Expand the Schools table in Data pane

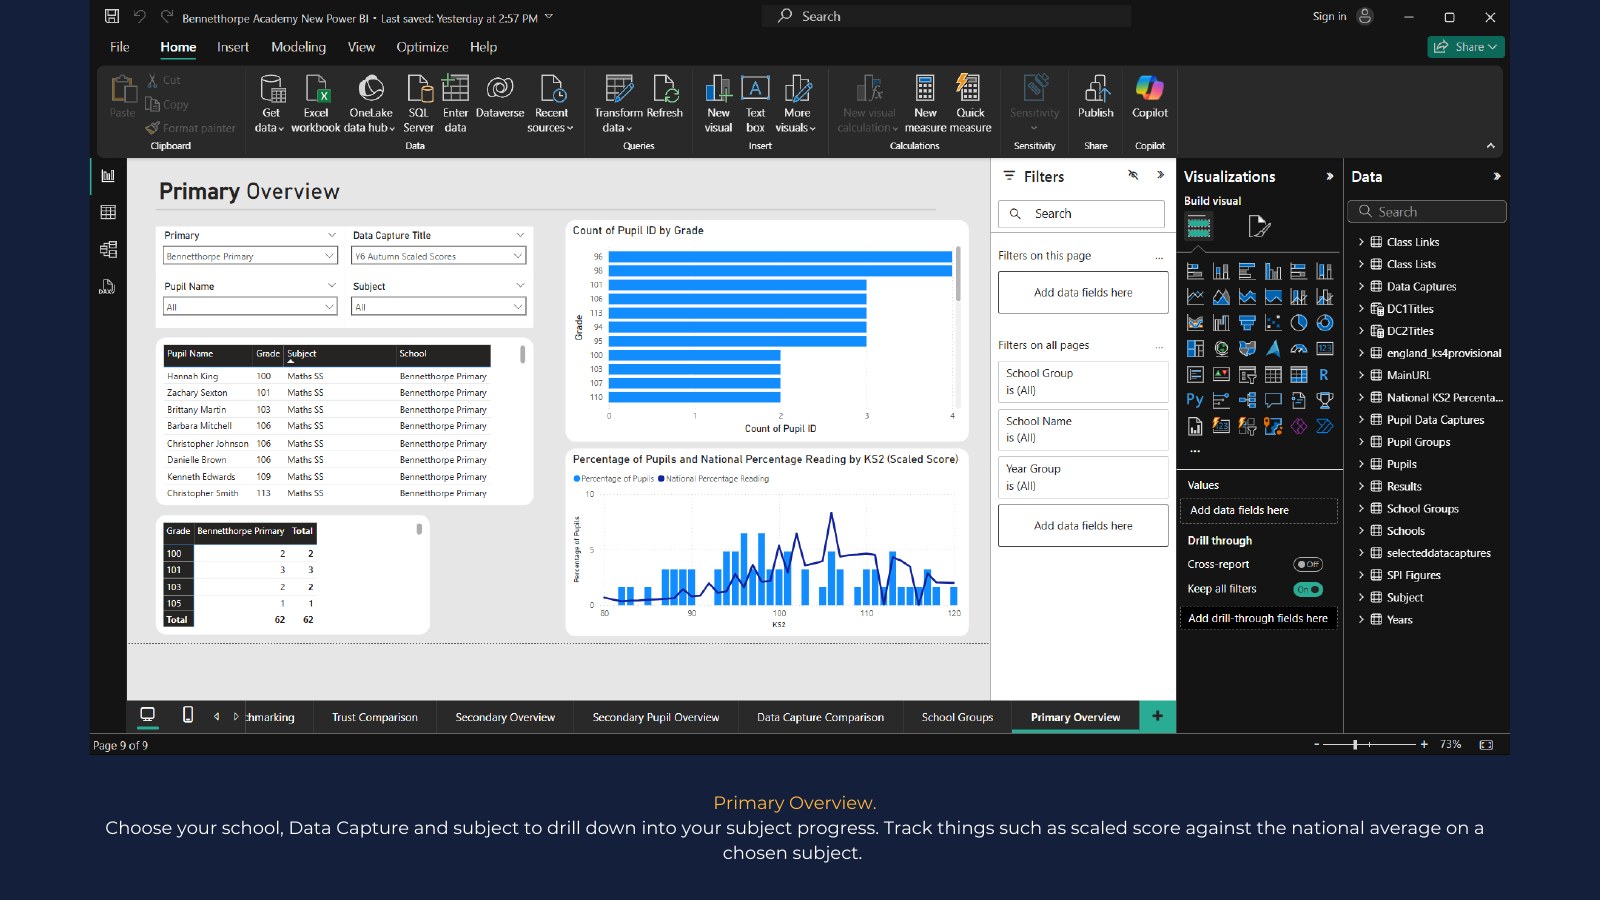1361,531
